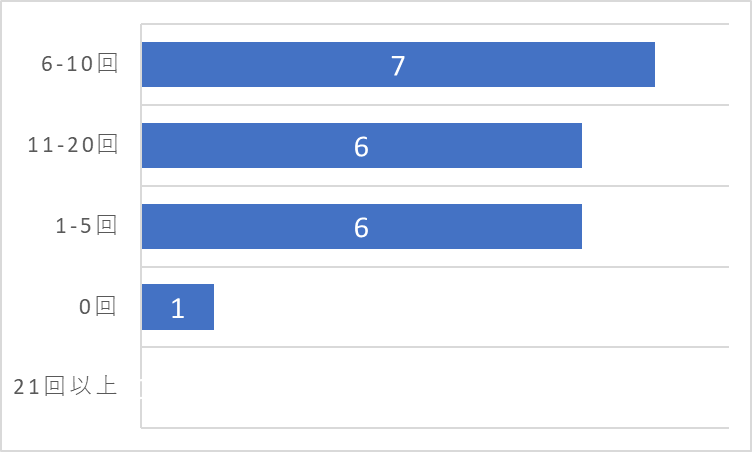Click the blank plot space right of the 6-10回 bar
Screen dimensions: 752x452
(692, 64)
